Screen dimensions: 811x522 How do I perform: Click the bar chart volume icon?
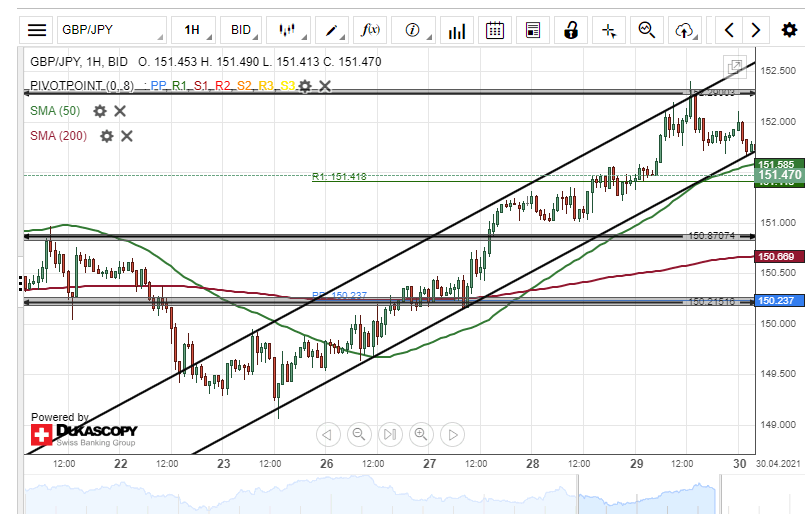(x=457, y=30)
